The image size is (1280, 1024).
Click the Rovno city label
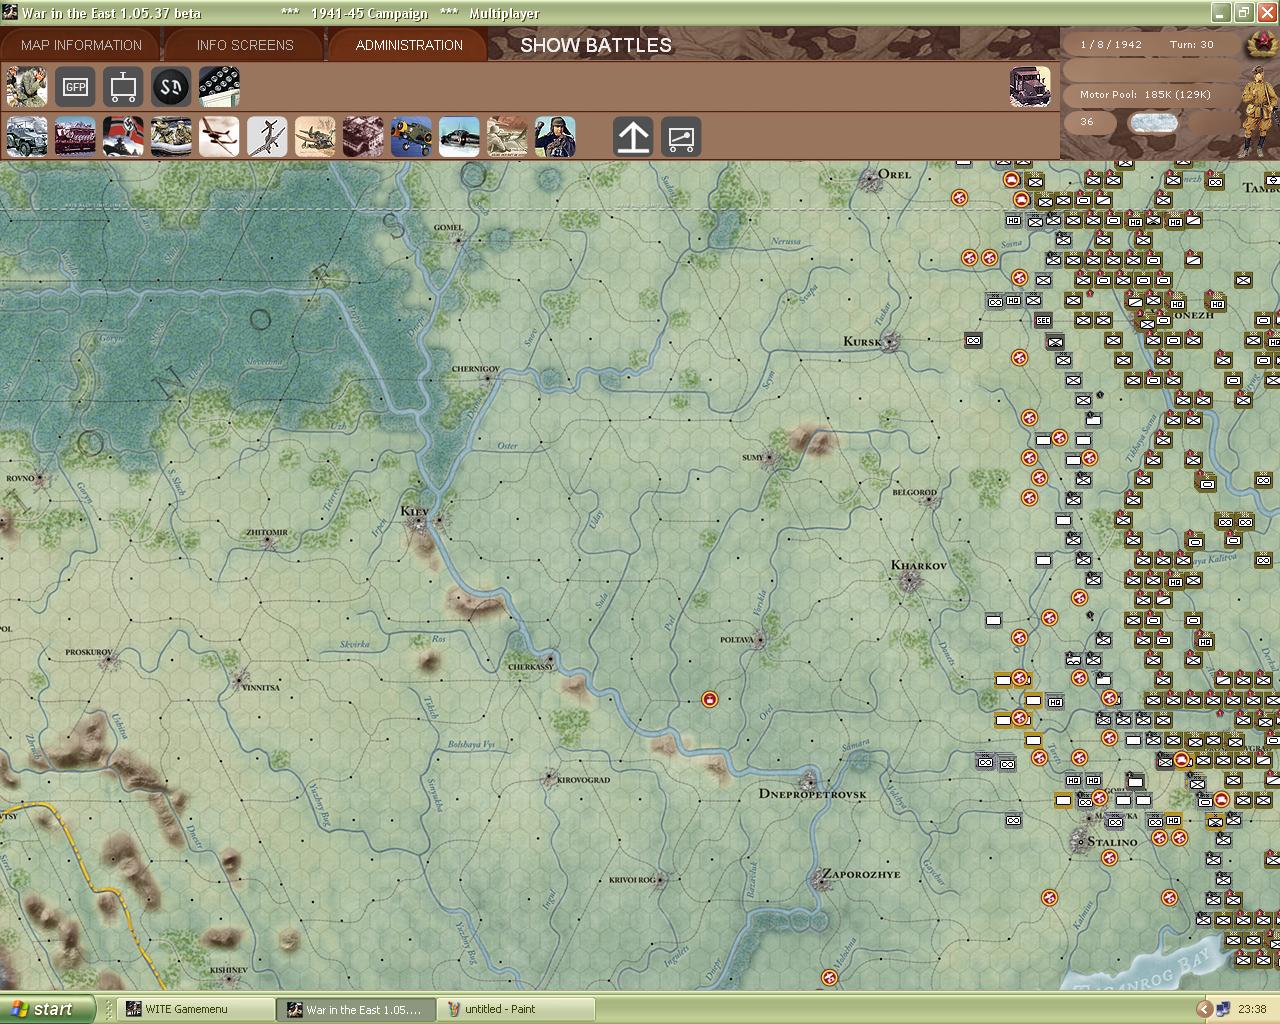click(x=19, y=479)
